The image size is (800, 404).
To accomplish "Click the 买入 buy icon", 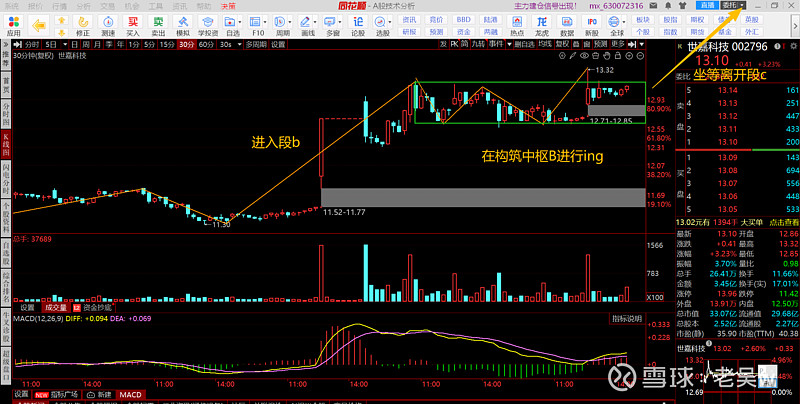I will 133,26.
